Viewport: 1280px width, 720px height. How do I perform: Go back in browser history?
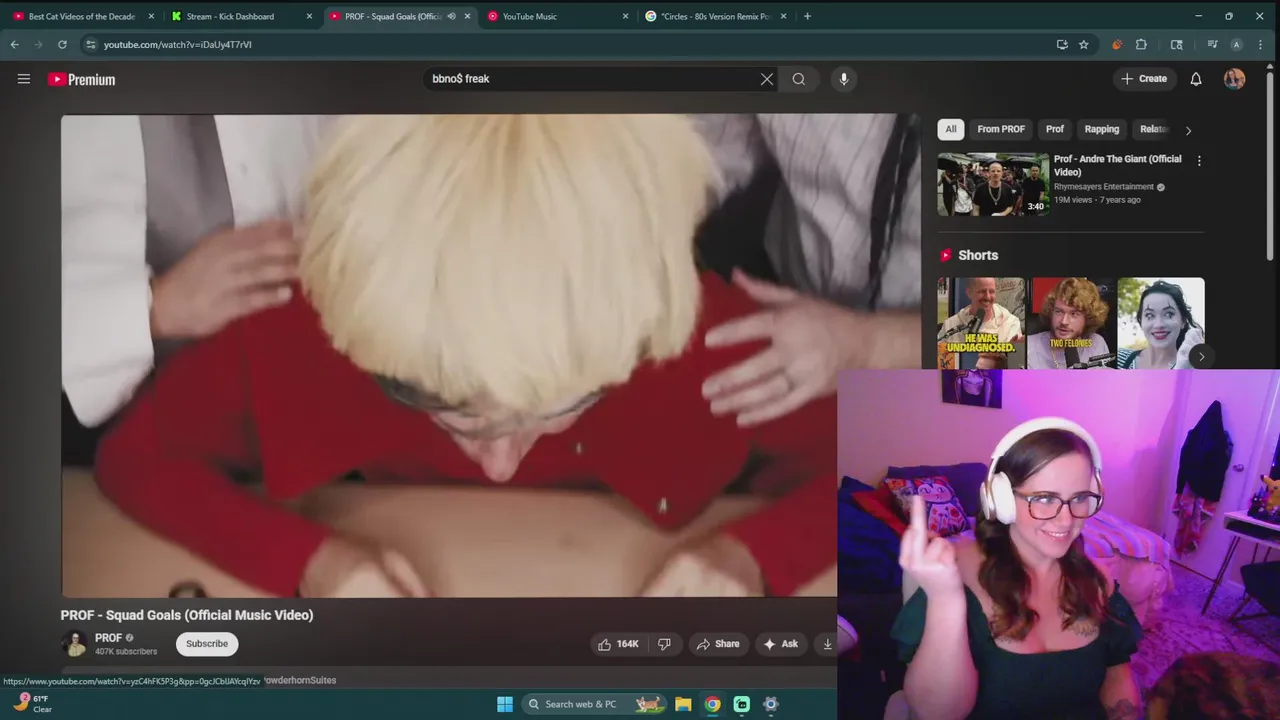pyautogui.click(x=14, y=44)
